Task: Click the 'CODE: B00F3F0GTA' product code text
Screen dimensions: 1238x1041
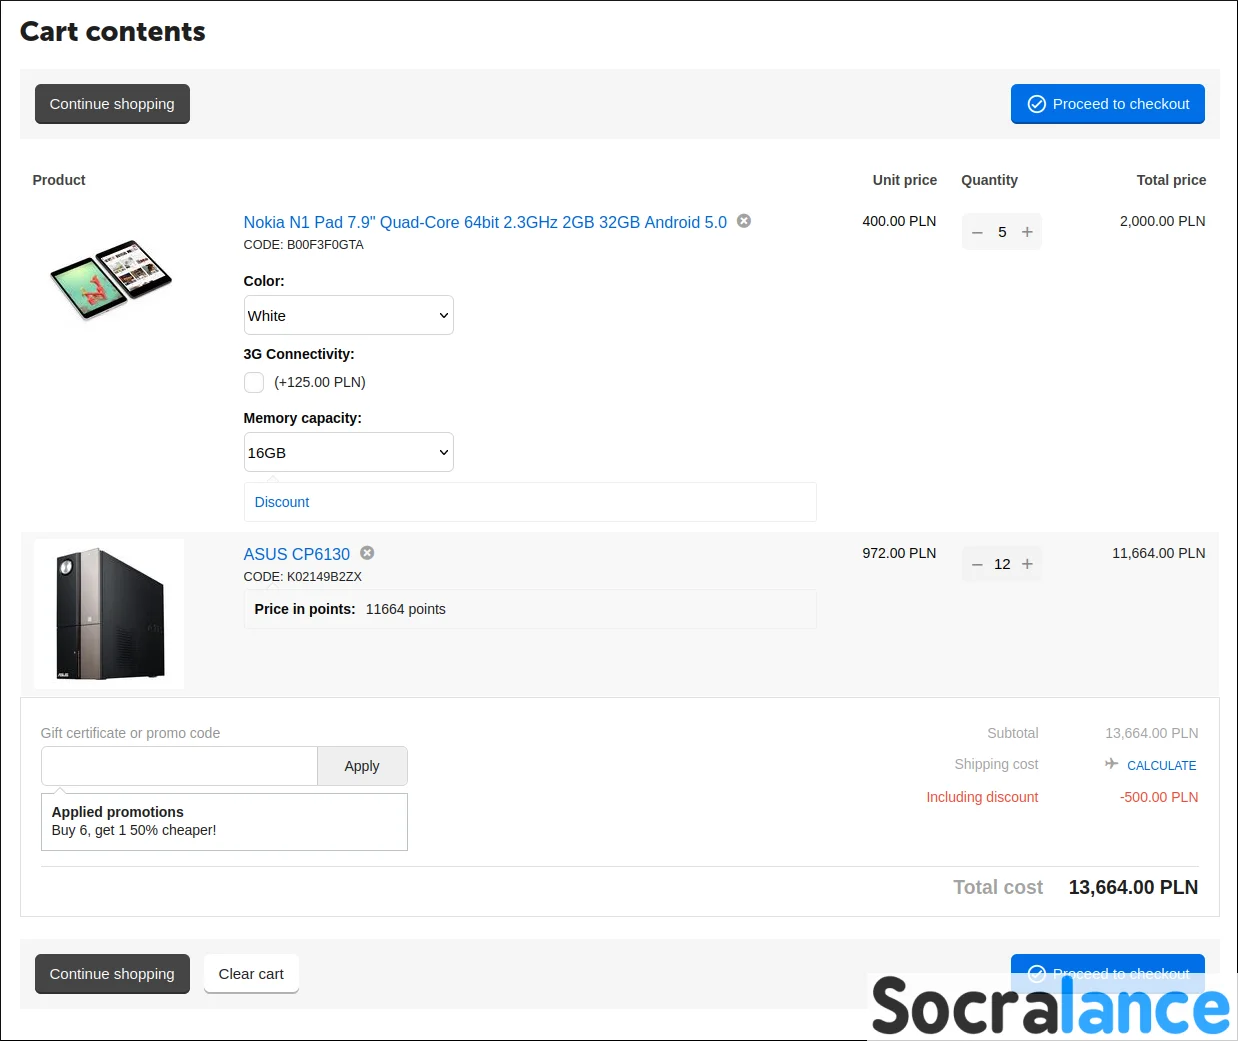Action: (304, 245)
